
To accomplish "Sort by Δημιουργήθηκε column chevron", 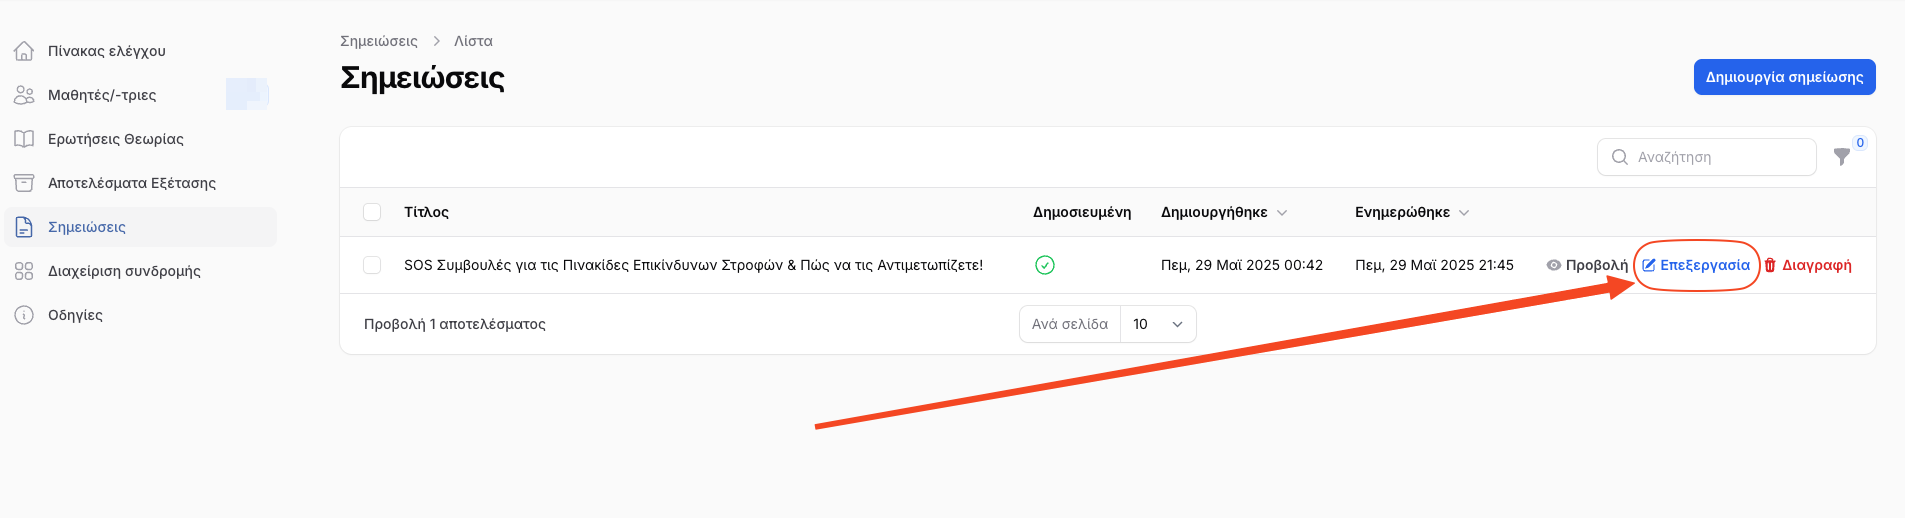I will click(x=1282, y=213).
